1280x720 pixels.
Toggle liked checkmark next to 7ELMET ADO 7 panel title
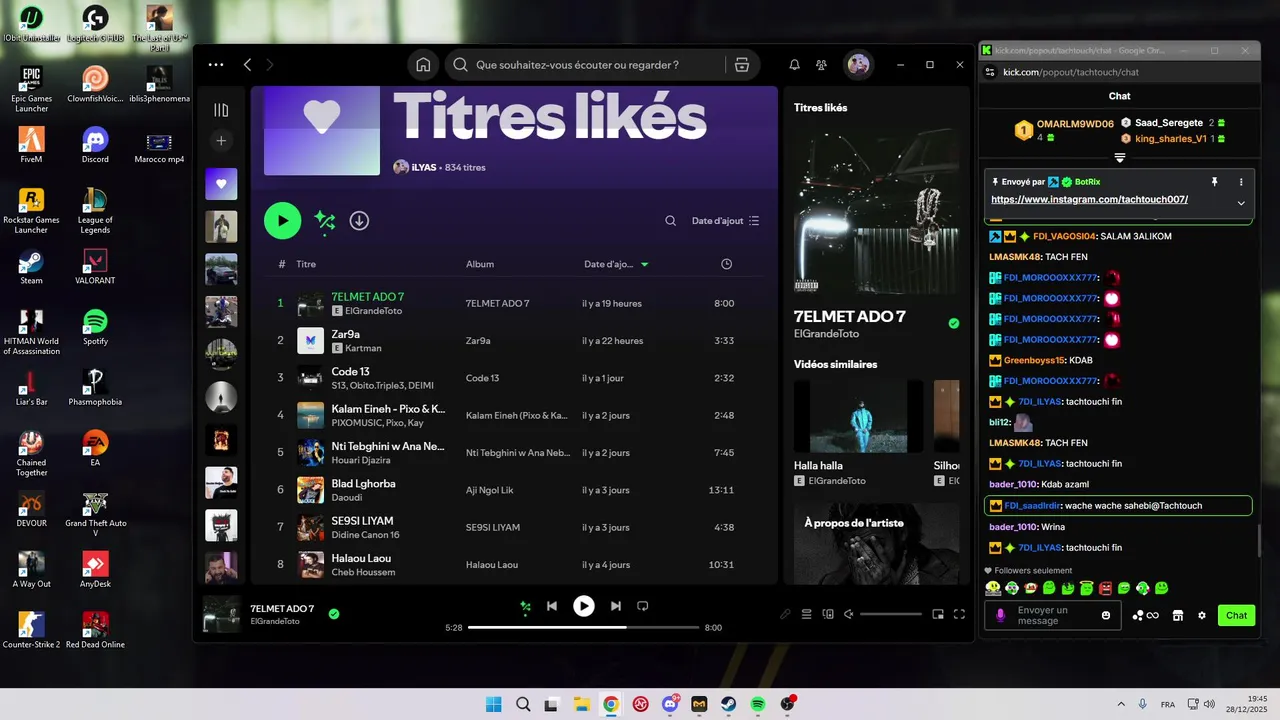click(954, 323)
